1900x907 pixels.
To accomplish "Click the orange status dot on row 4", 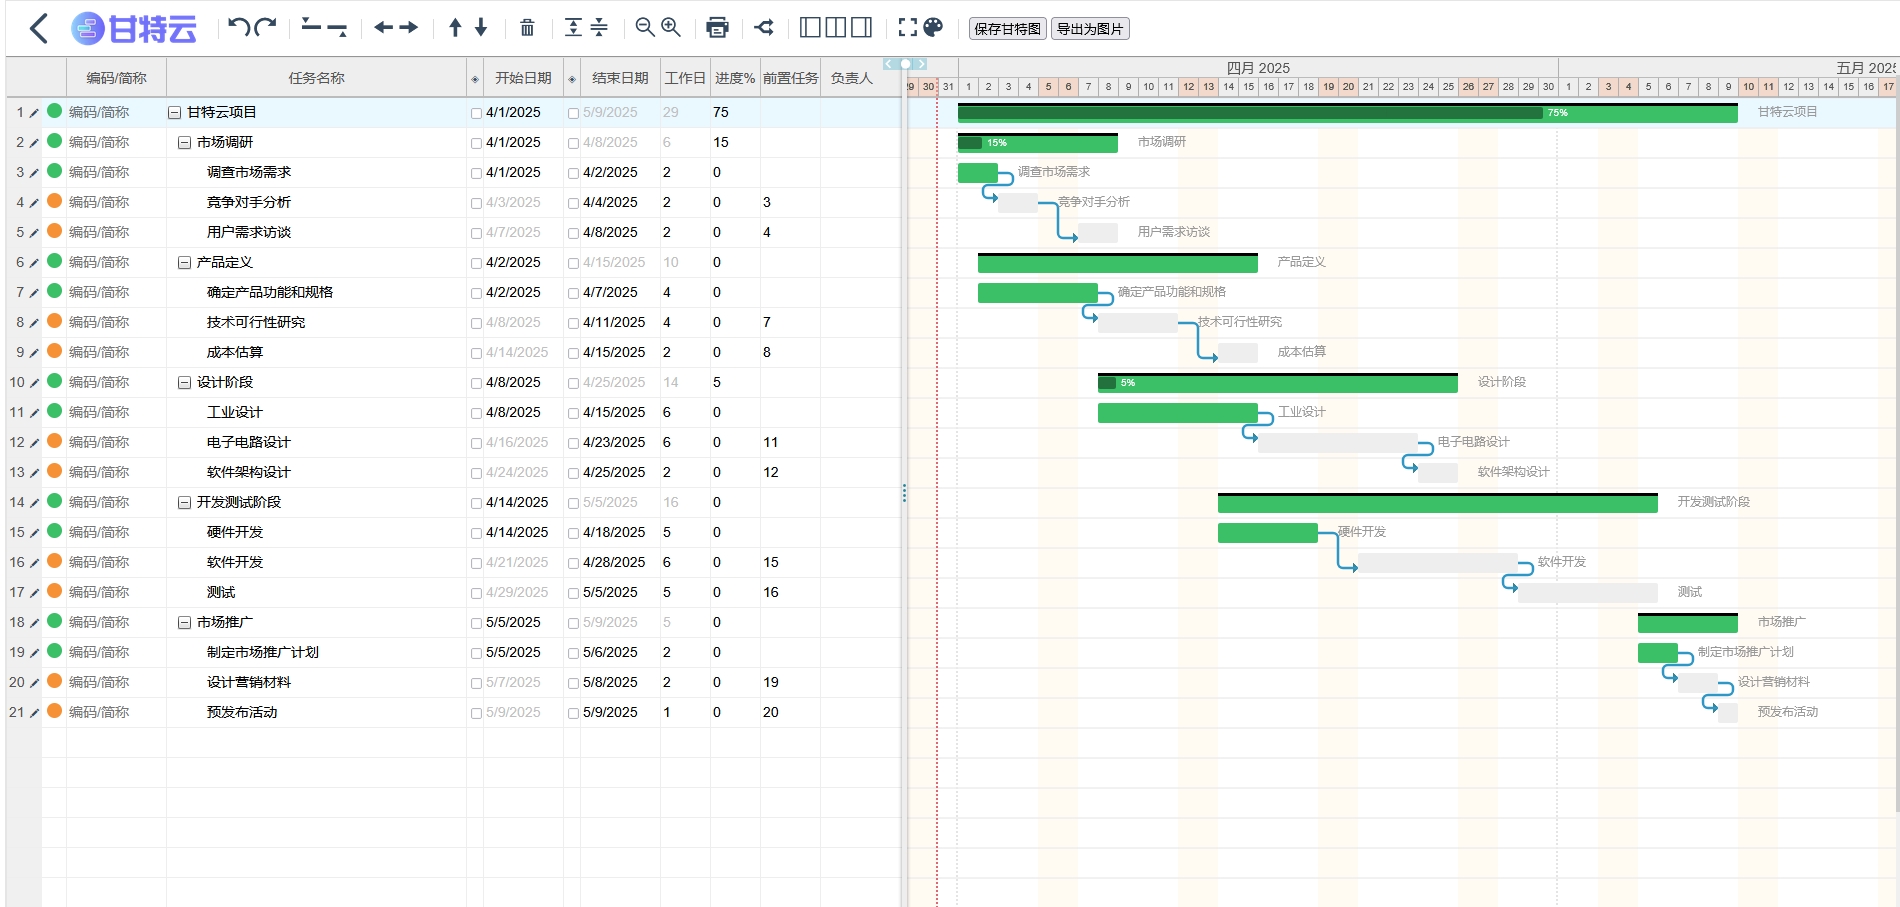I will [x=55, y=201].
